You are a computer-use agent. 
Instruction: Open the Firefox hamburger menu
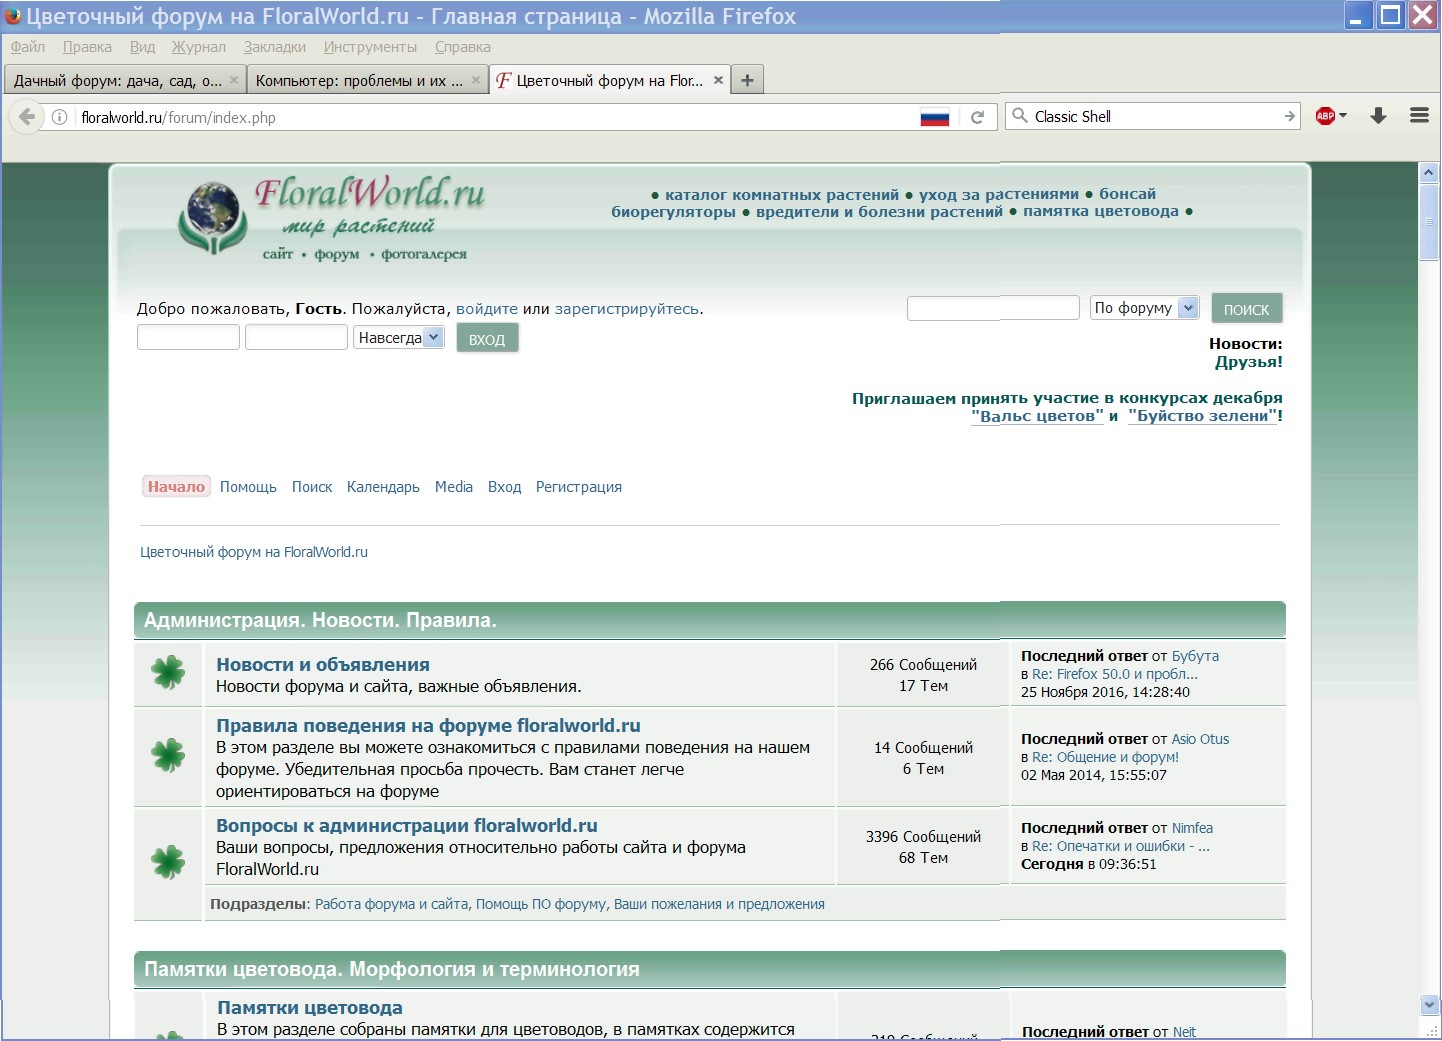tap(1418, 116)
